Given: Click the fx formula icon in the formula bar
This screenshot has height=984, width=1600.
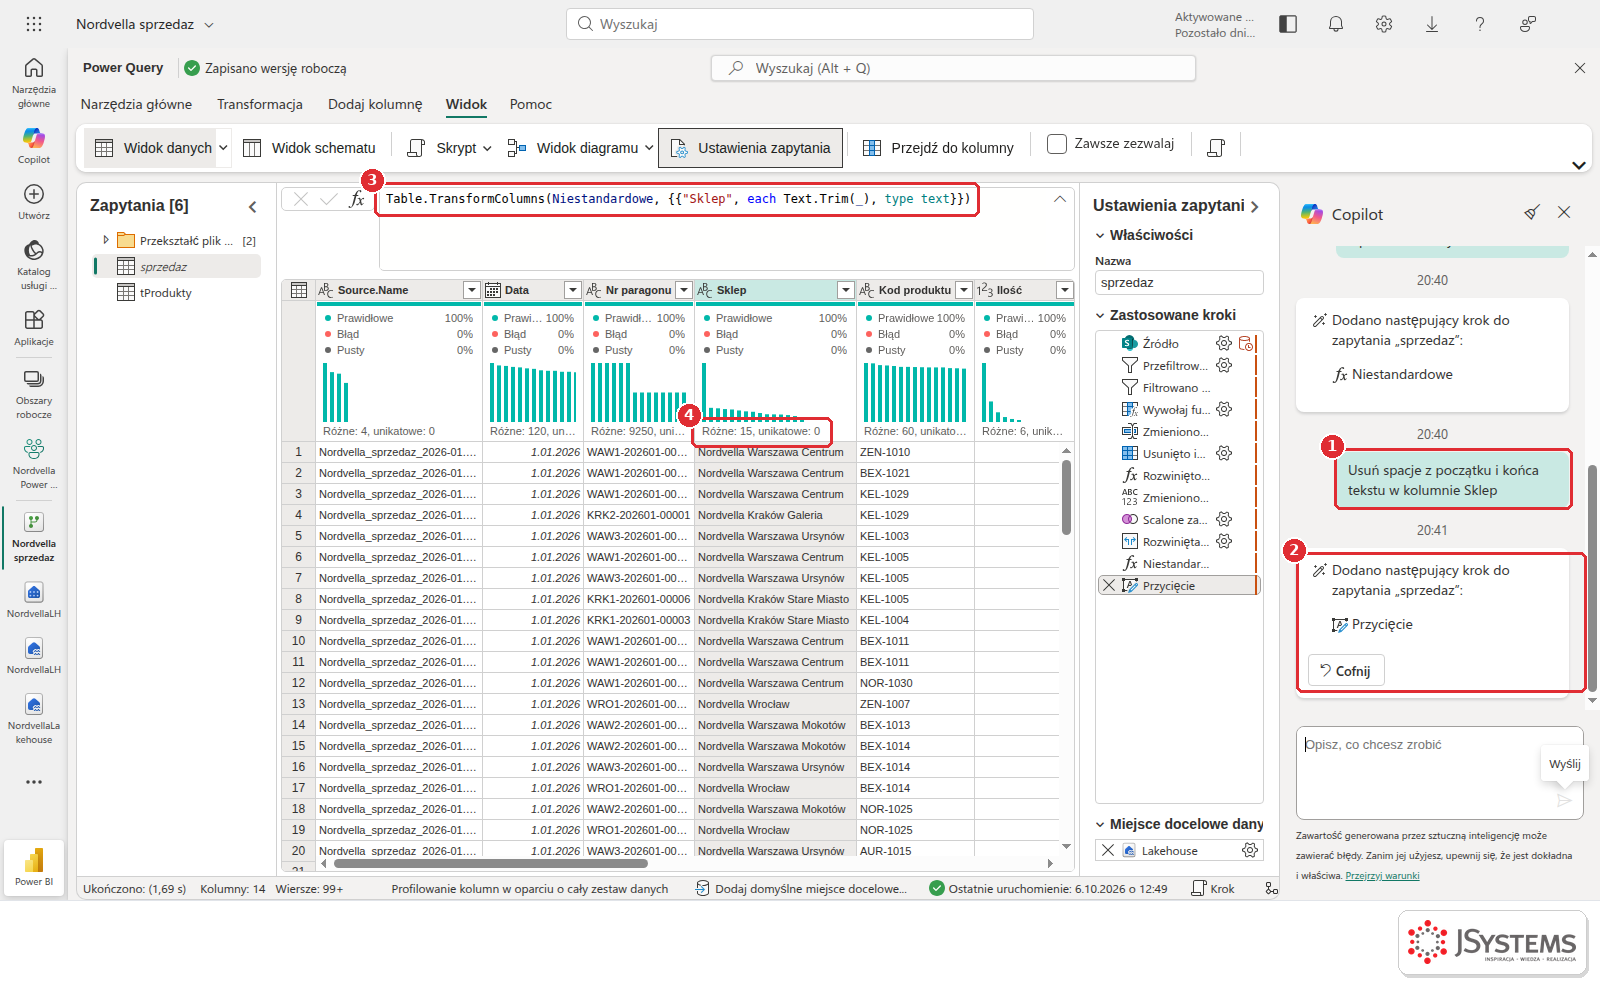Looking at the screenshot, I should click(357, 199).
